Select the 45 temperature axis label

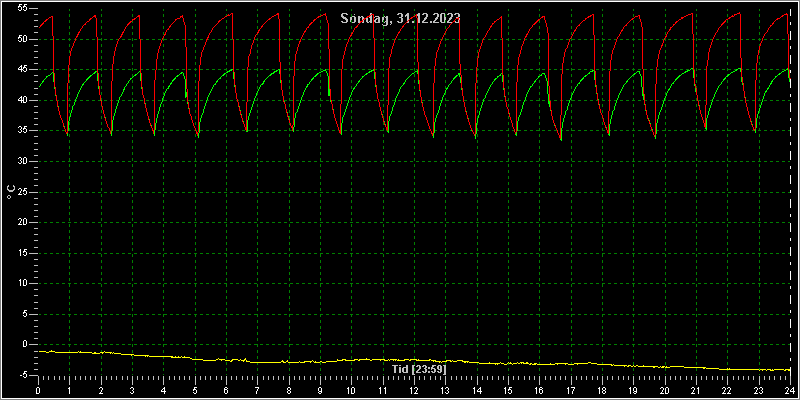click(x=24, y=69)
